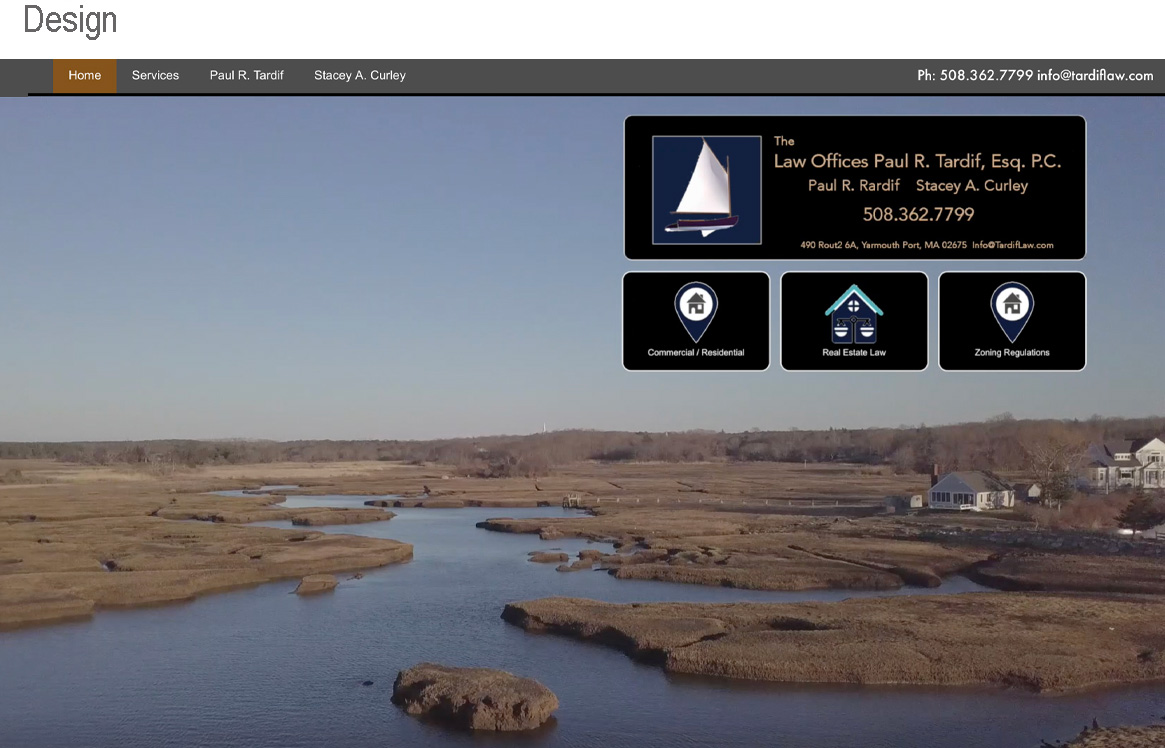Click the info@tardiflaw.com email link
1165x748 pixels.
tap(1094, 75)
